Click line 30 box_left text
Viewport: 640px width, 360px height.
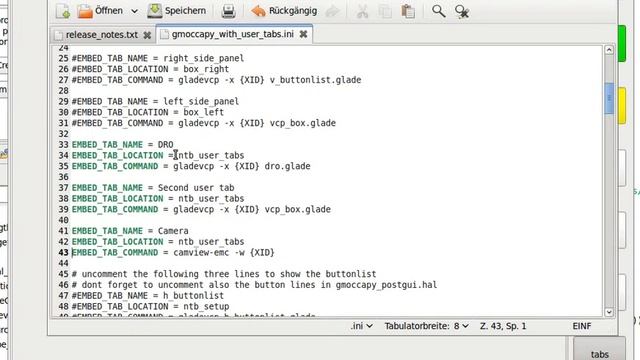tap(204, 112)
